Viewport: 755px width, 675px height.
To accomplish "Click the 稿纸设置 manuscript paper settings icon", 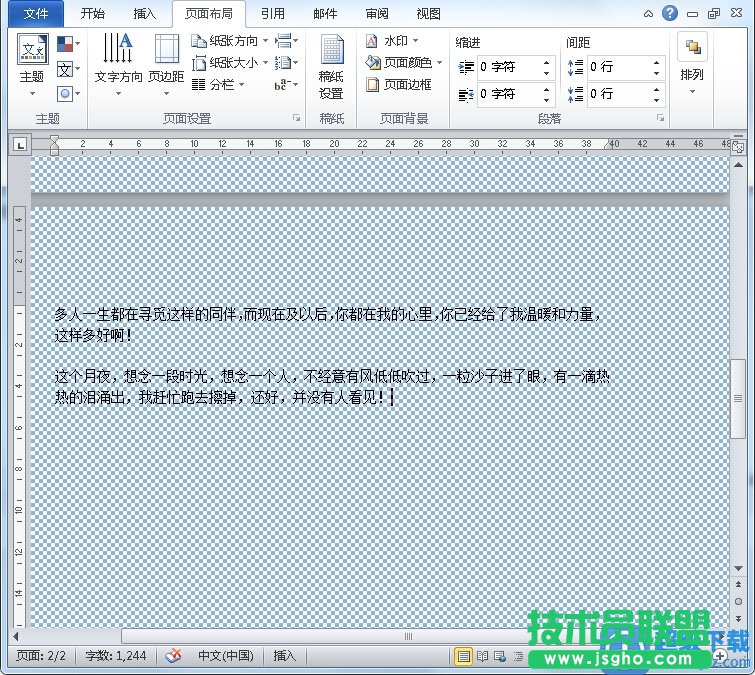I will (x=331, y=58).
